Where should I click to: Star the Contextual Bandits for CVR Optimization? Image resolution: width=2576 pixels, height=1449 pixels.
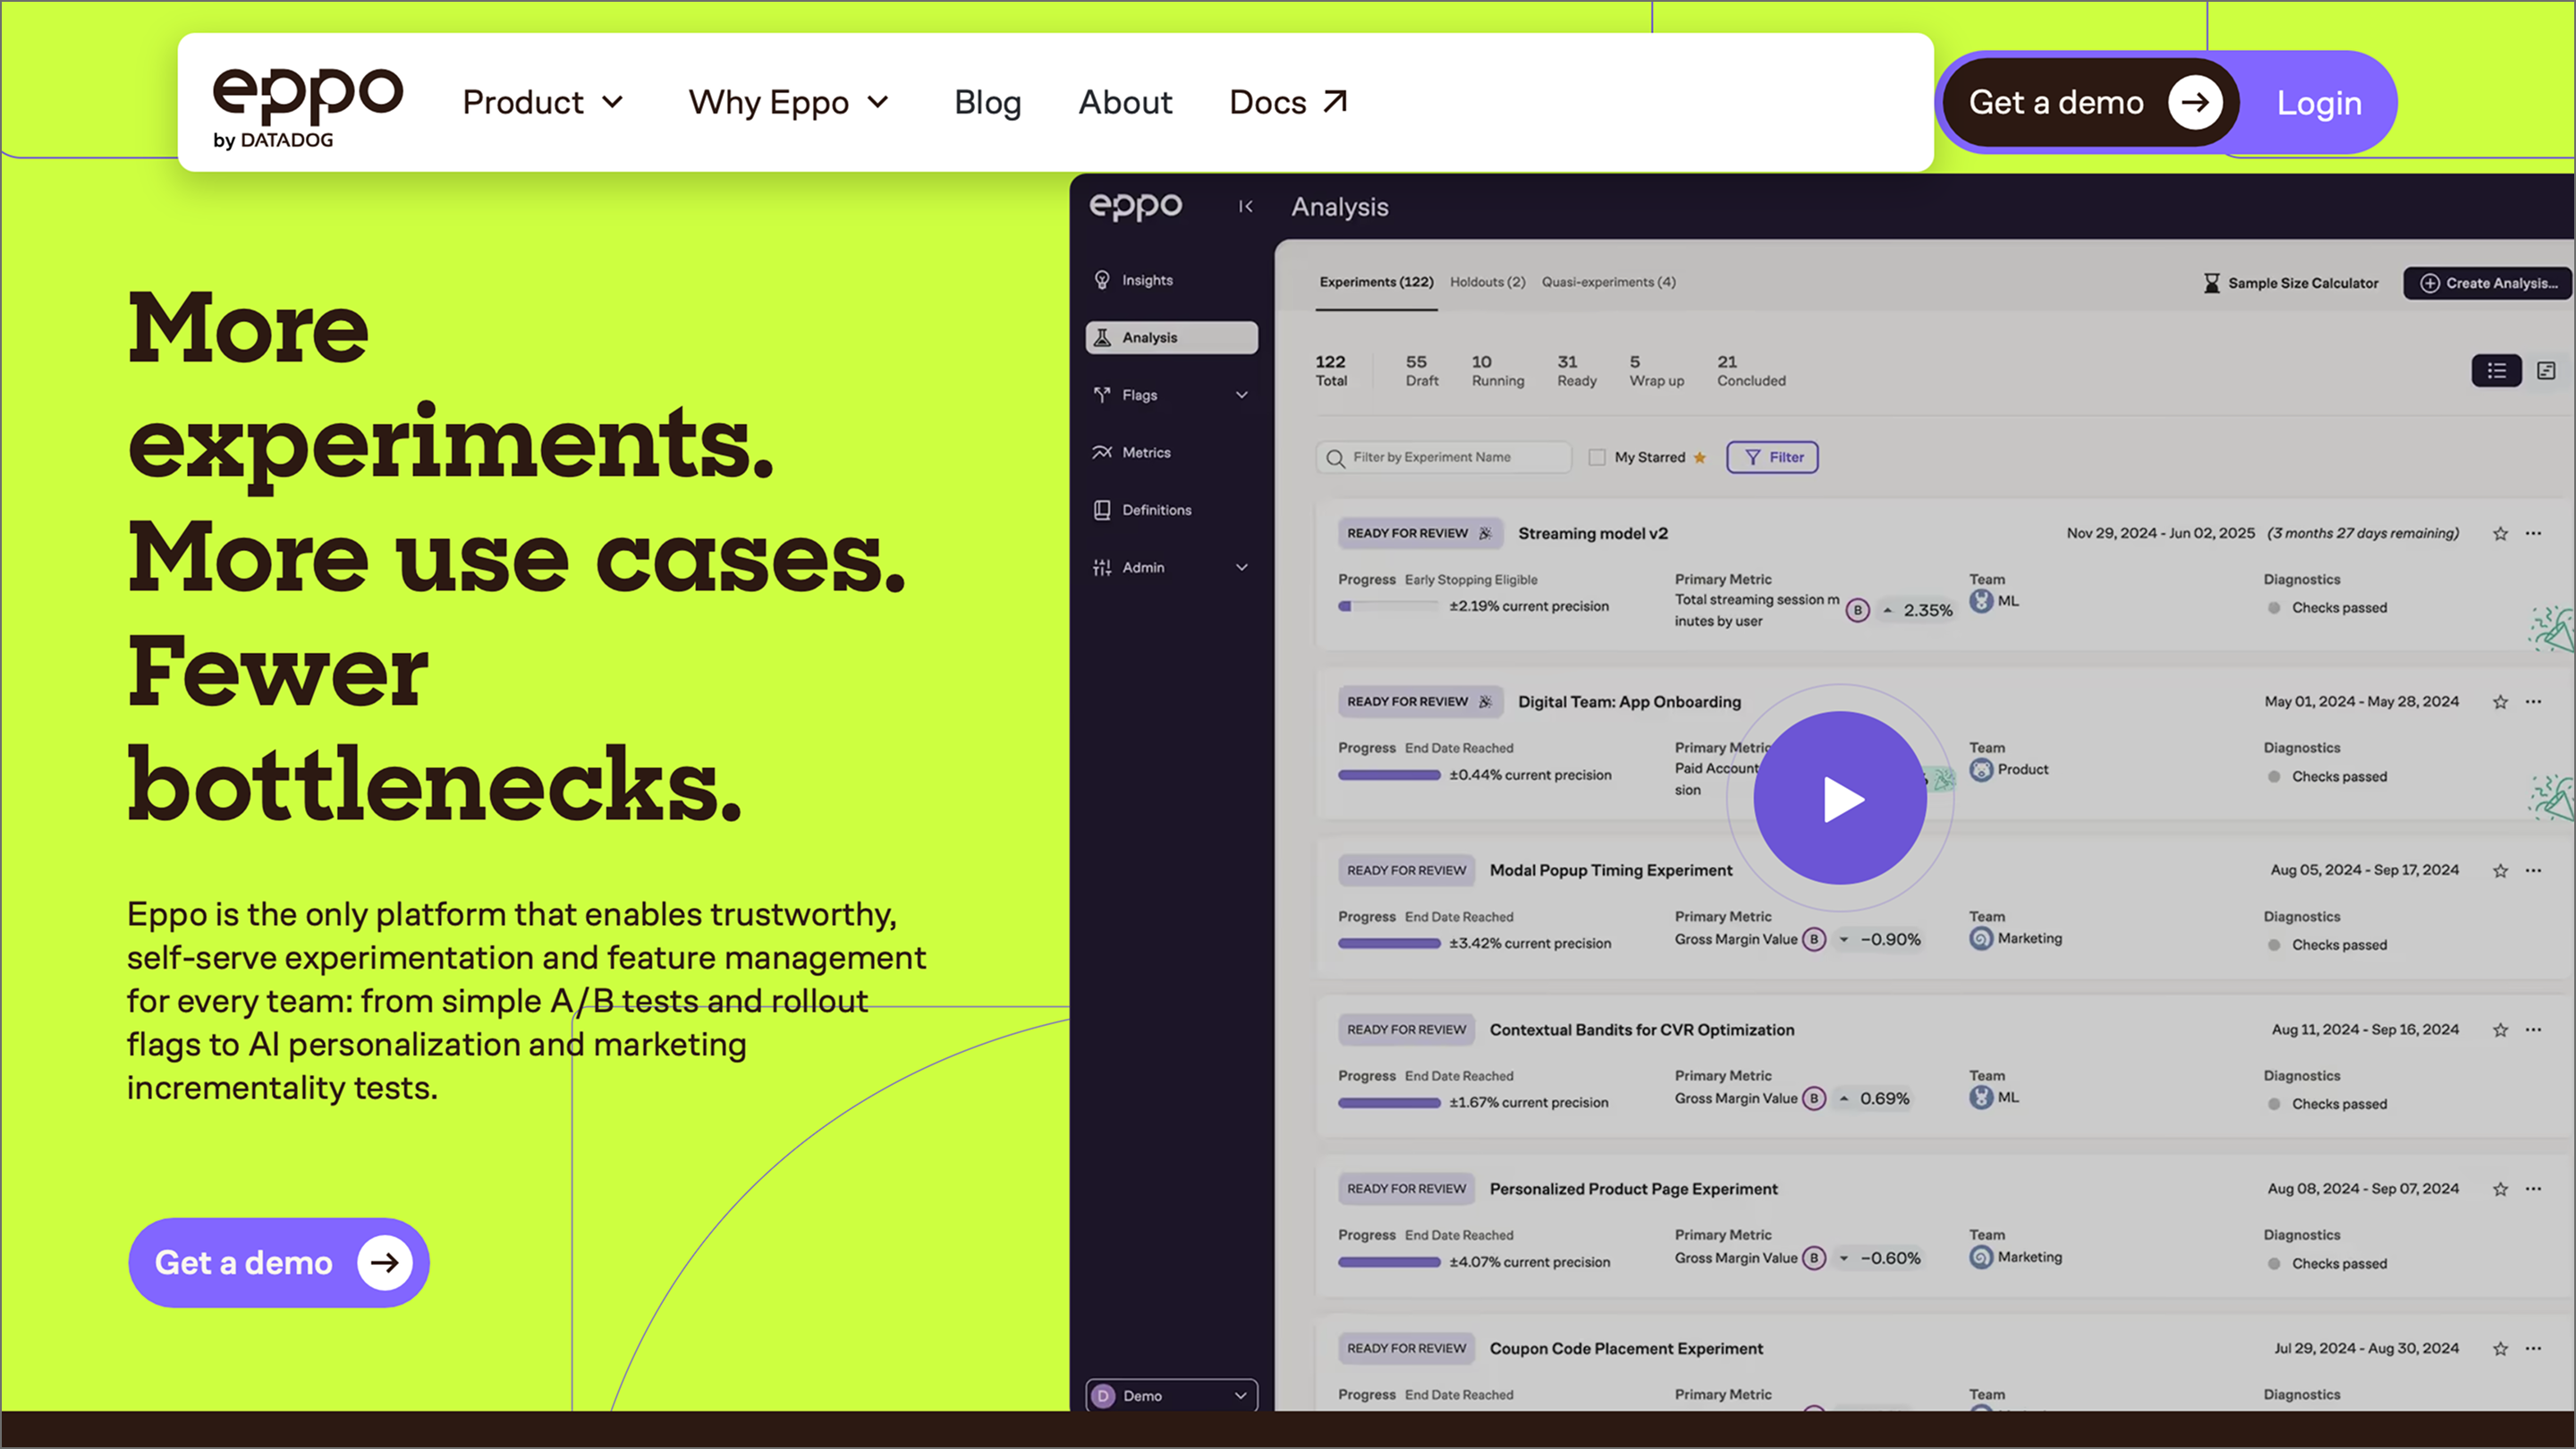2500,1030
